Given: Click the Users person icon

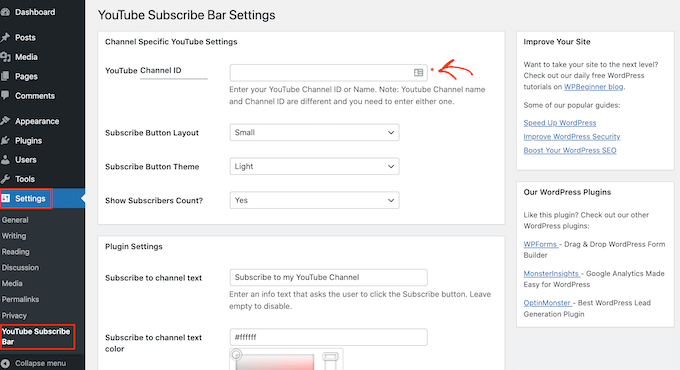Looking at the screenshot, I should coord(5,160).
